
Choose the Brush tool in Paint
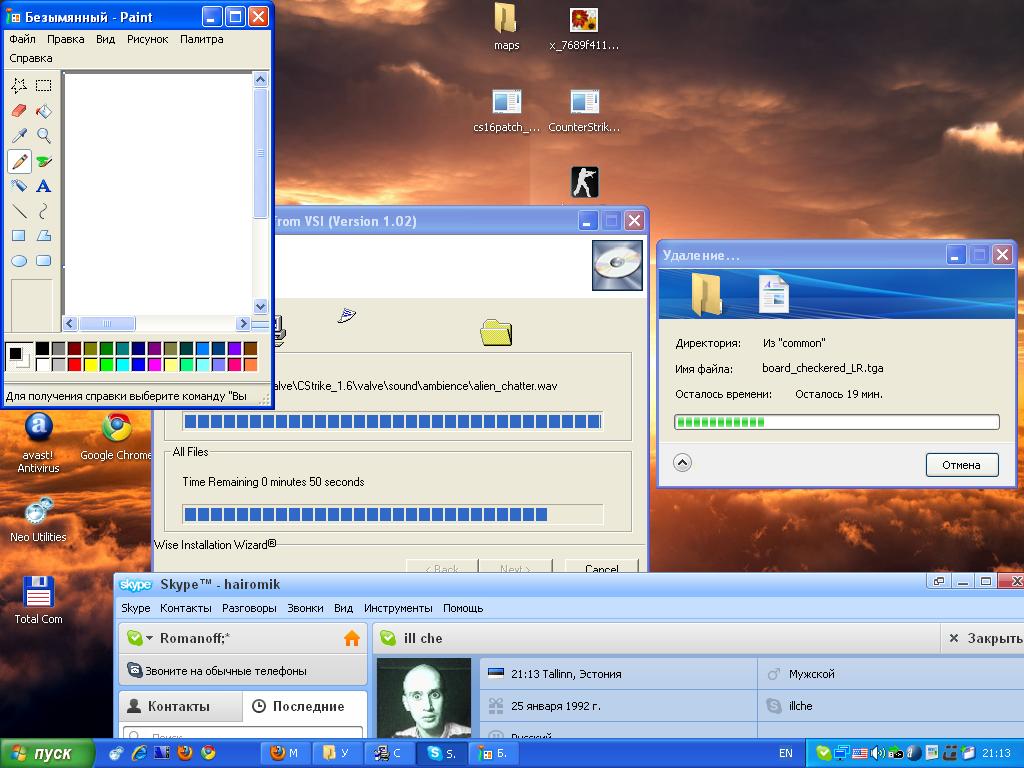[x=44, y=161]
